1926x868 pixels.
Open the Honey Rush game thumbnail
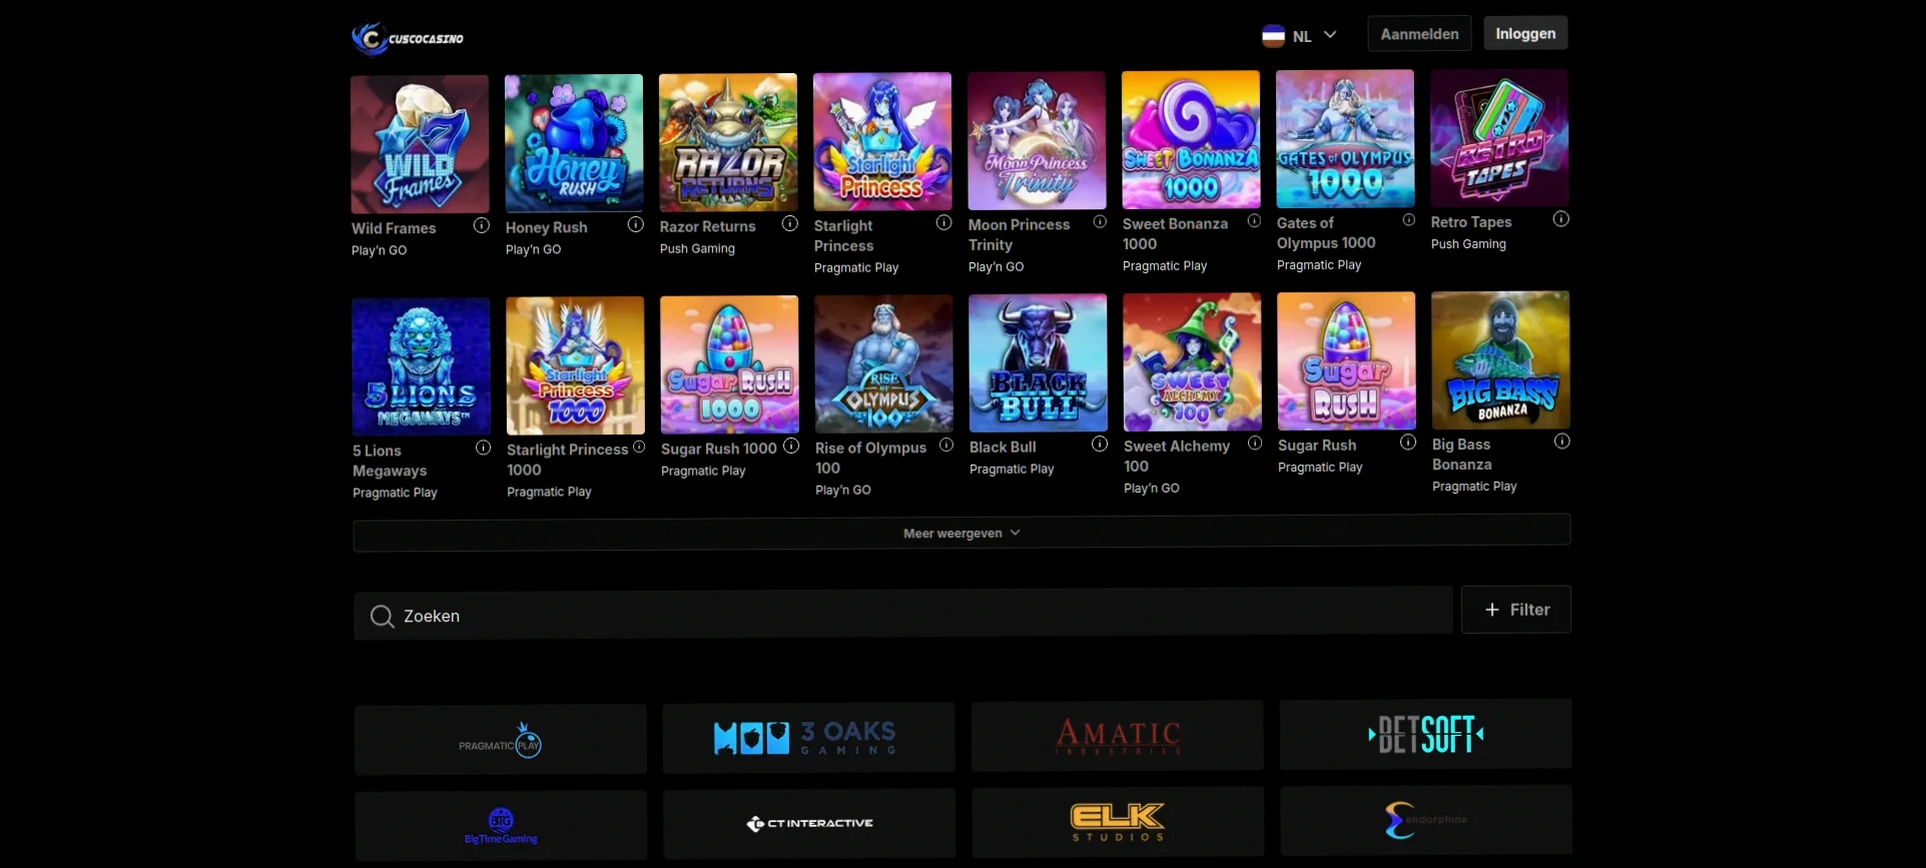574,143
